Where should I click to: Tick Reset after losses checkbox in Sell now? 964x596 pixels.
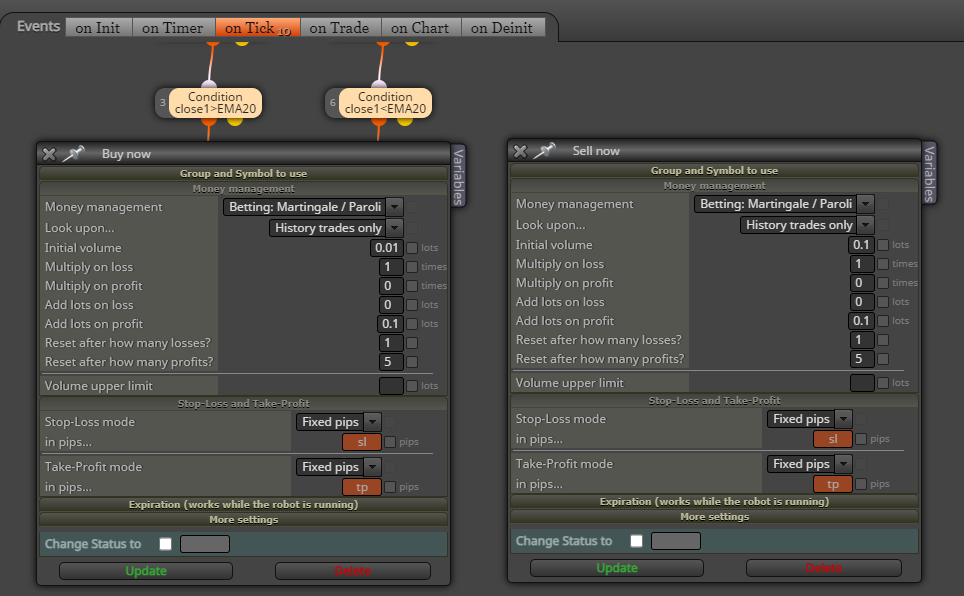883,340
